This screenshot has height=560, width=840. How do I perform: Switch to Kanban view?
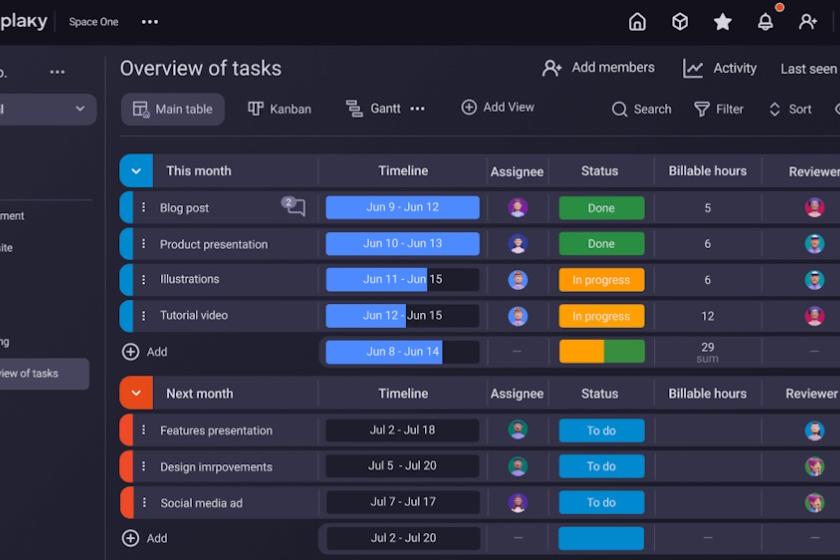pyautogui.click(x=279, y=109)
